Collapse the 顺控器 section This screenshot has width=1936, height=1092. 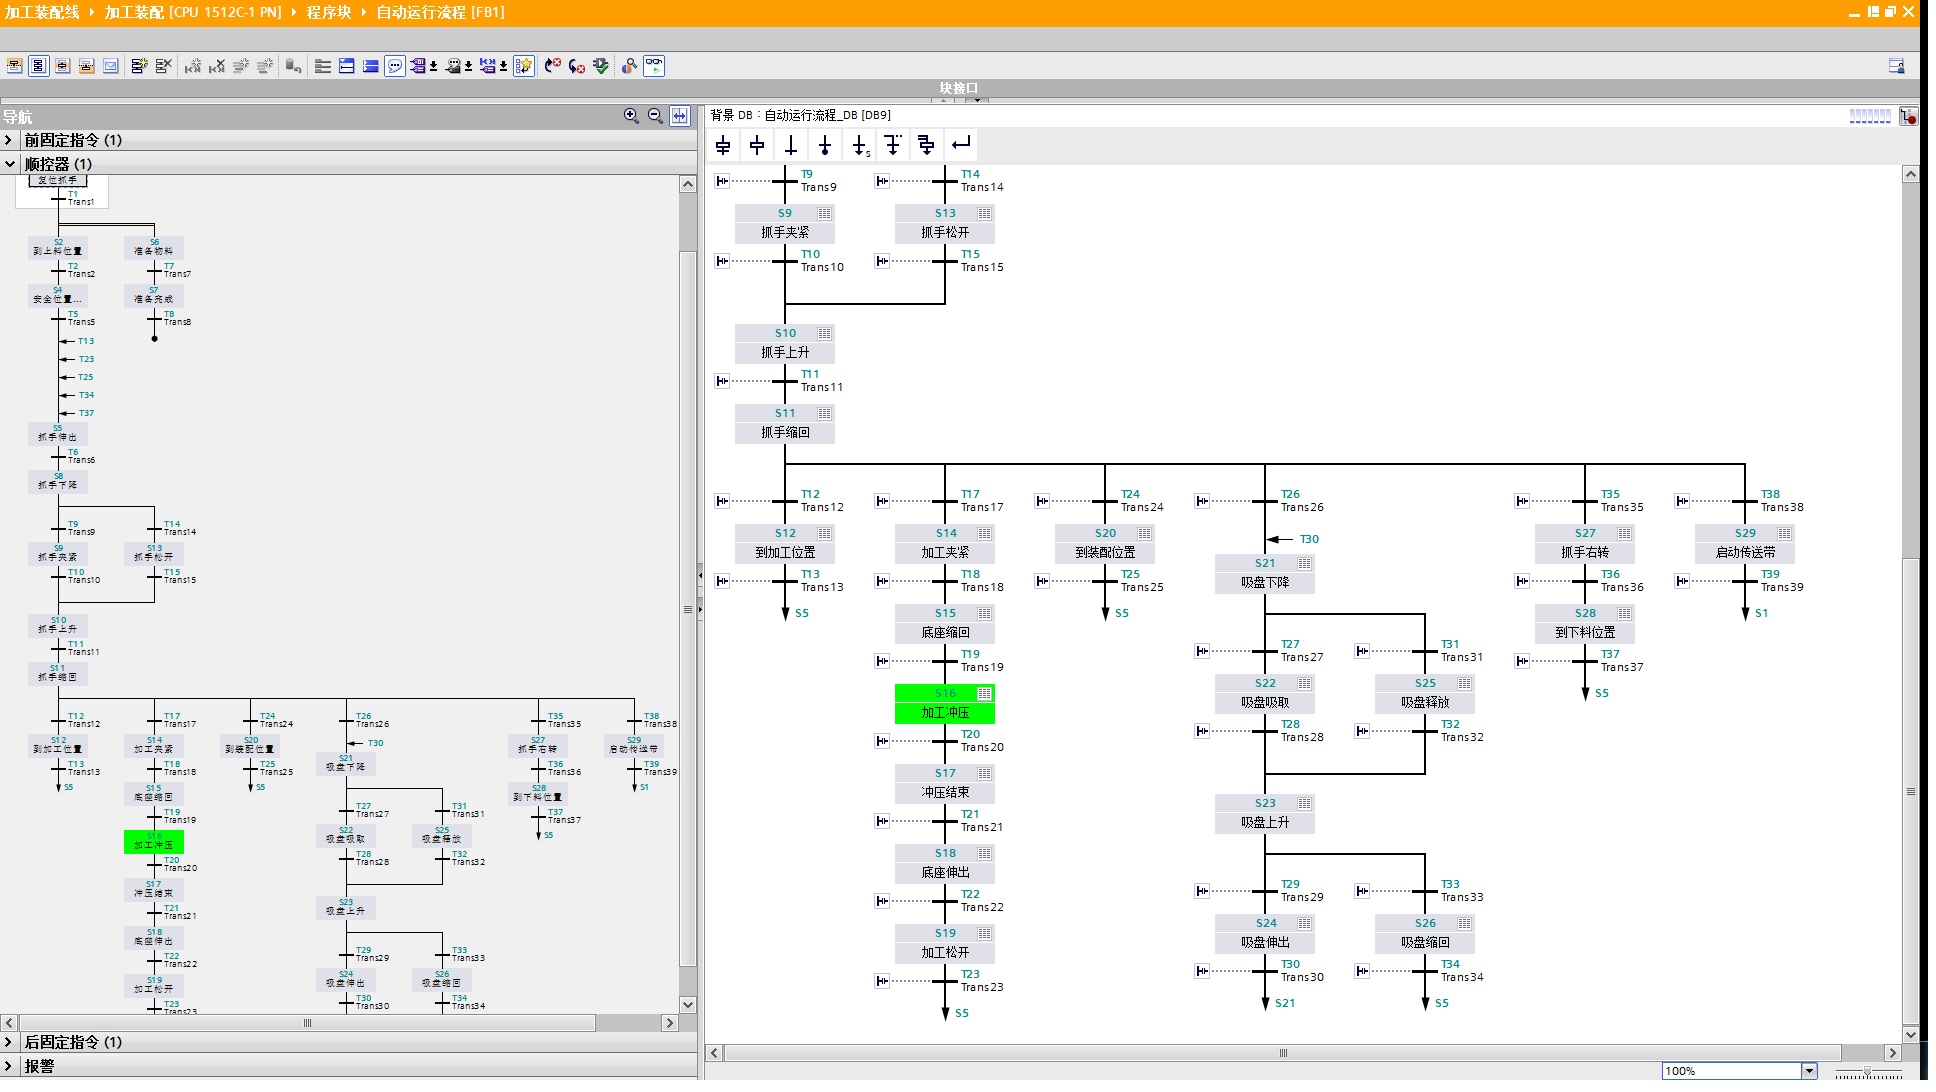(9, 164)
